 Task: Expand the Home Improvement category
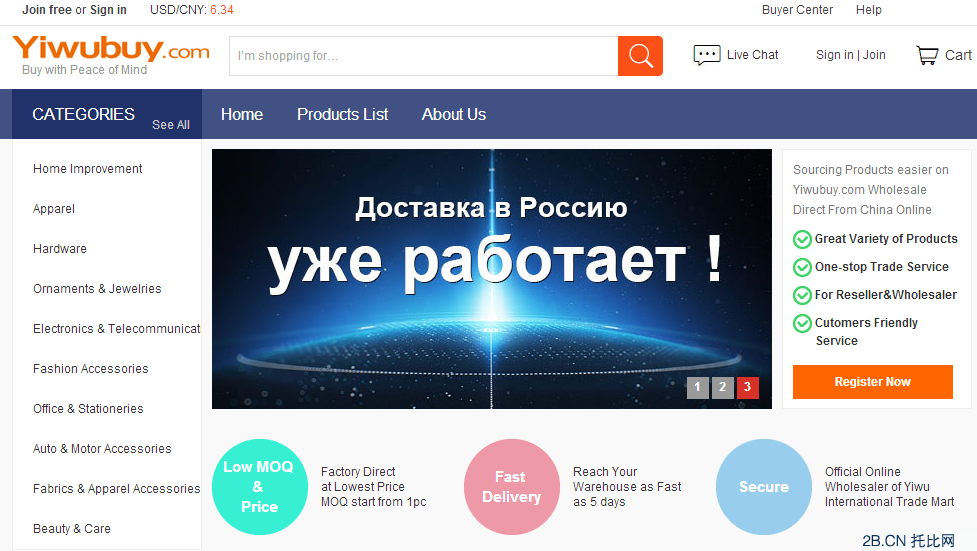(88, 169)
